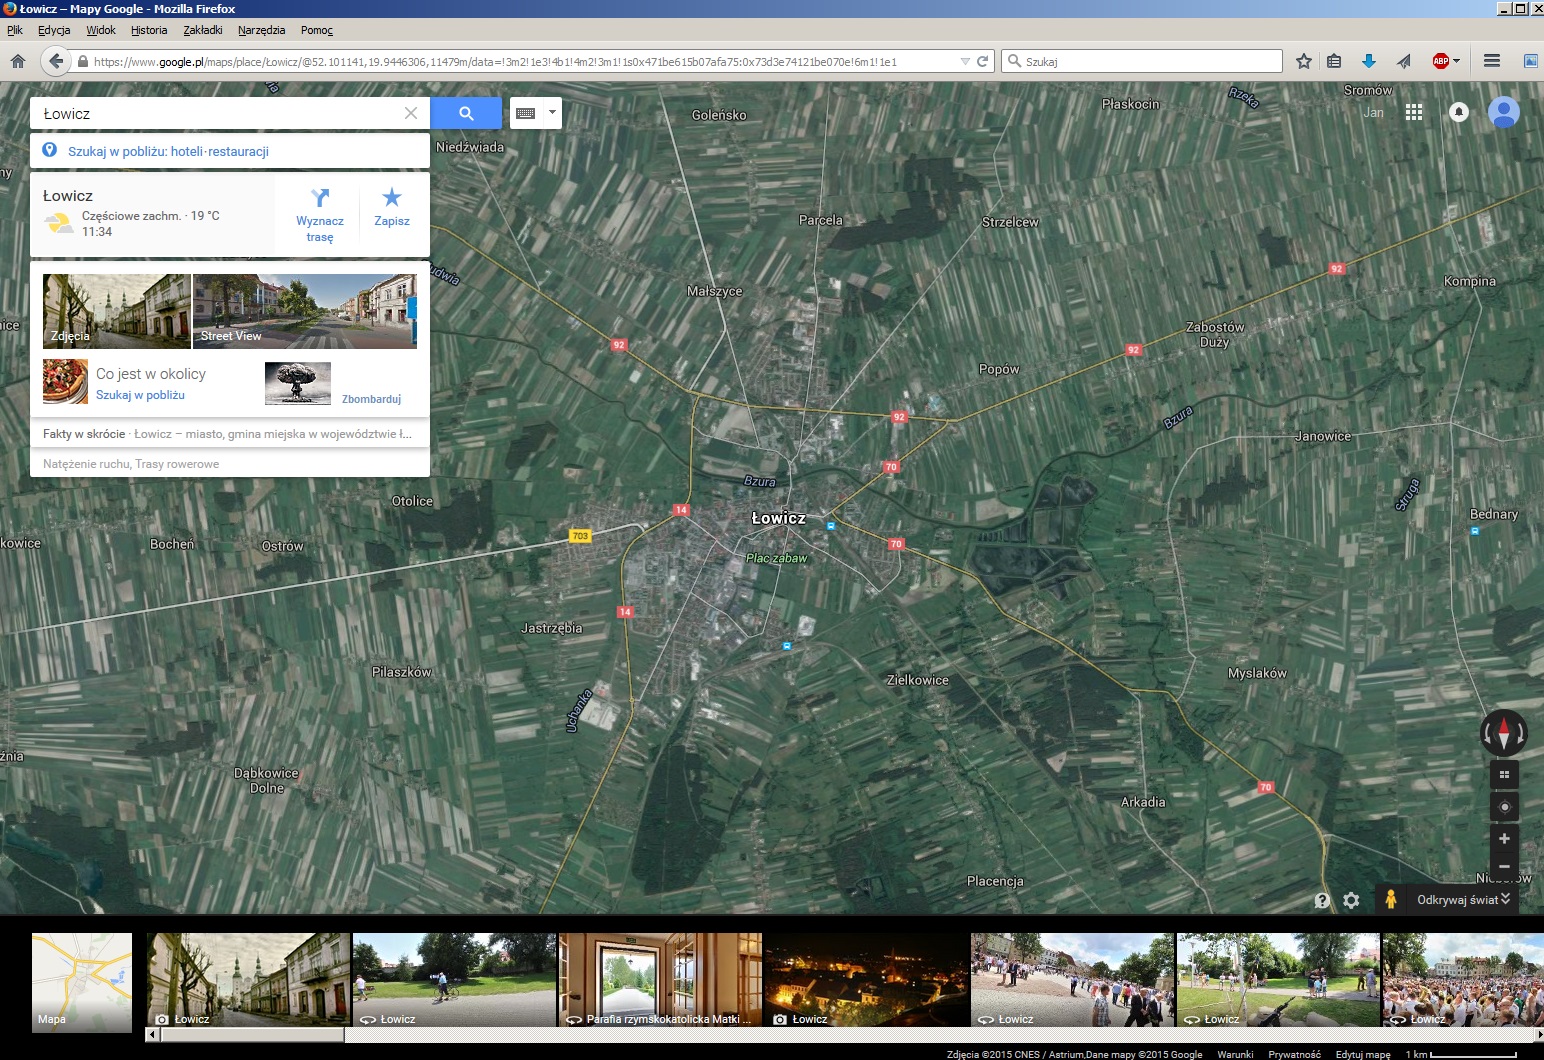Open Google notifications bell
Viewport: 1544px width, 1060px height.
(1459, 112)
